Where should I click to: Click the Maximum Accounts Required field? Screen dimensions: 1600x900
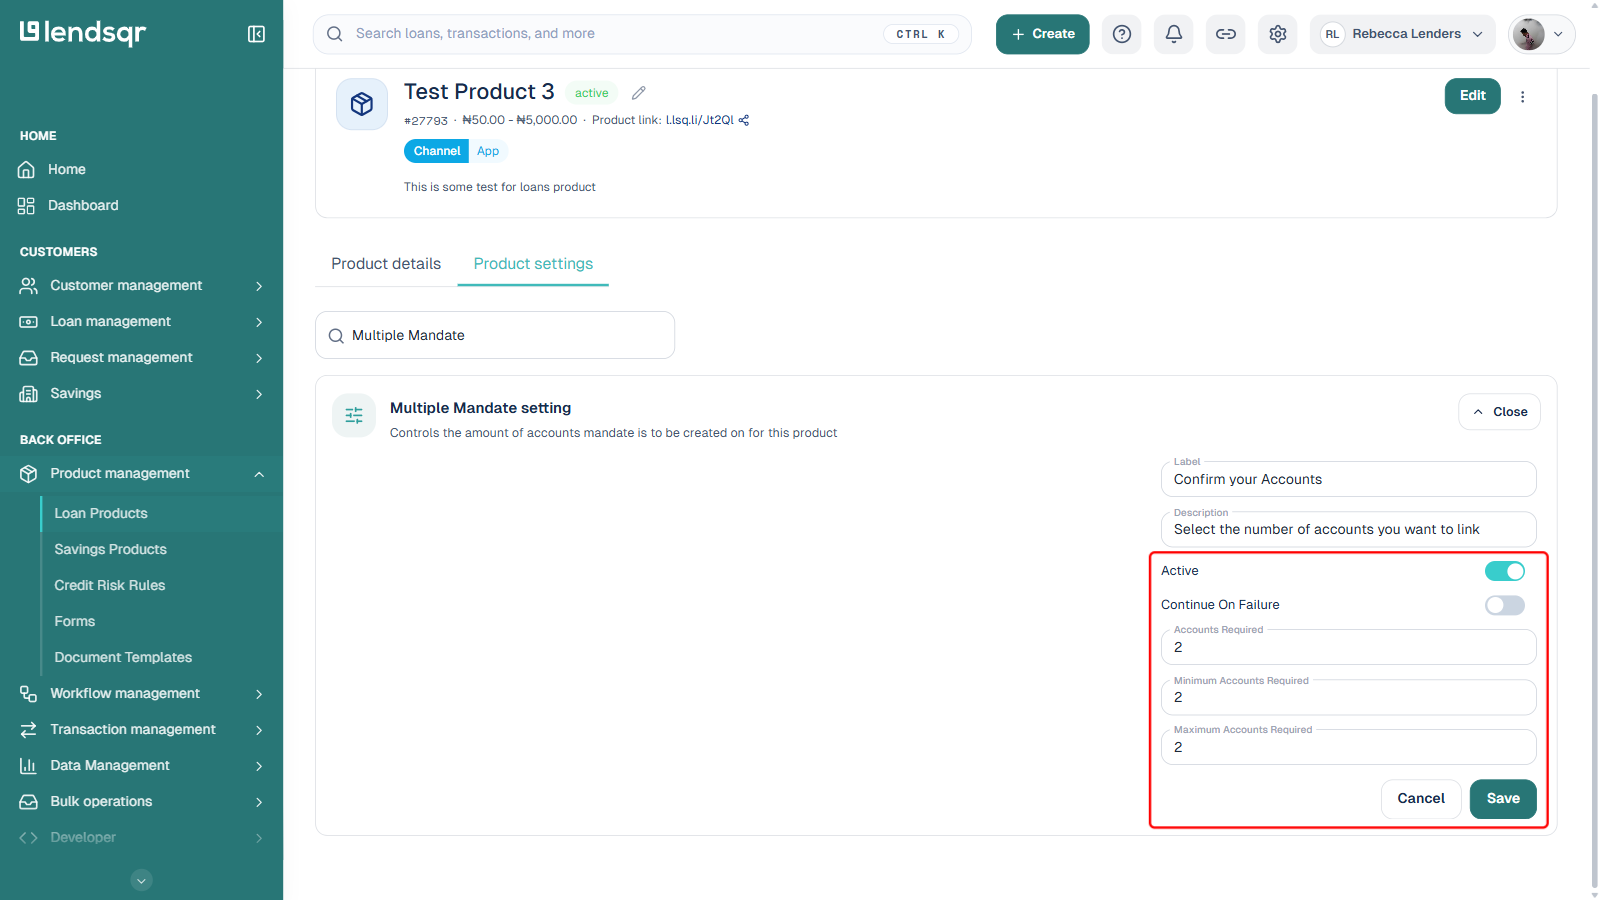click(1348, 747)
